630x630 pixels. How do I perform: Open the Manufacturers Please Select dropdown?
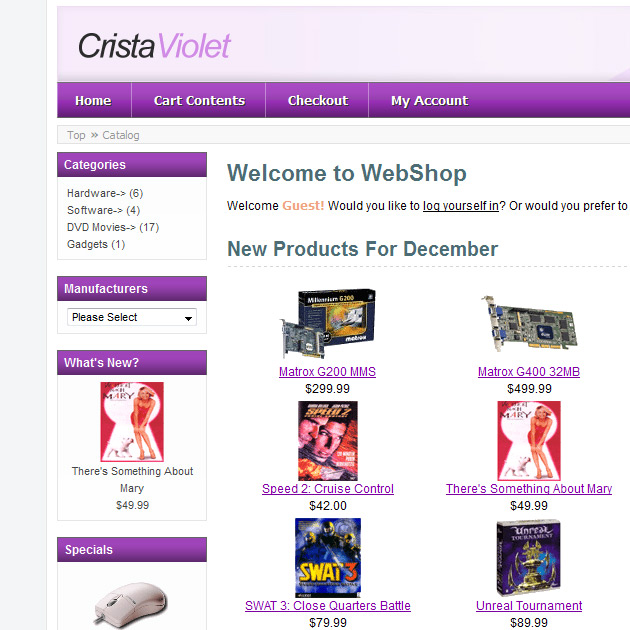pos(132,317)
